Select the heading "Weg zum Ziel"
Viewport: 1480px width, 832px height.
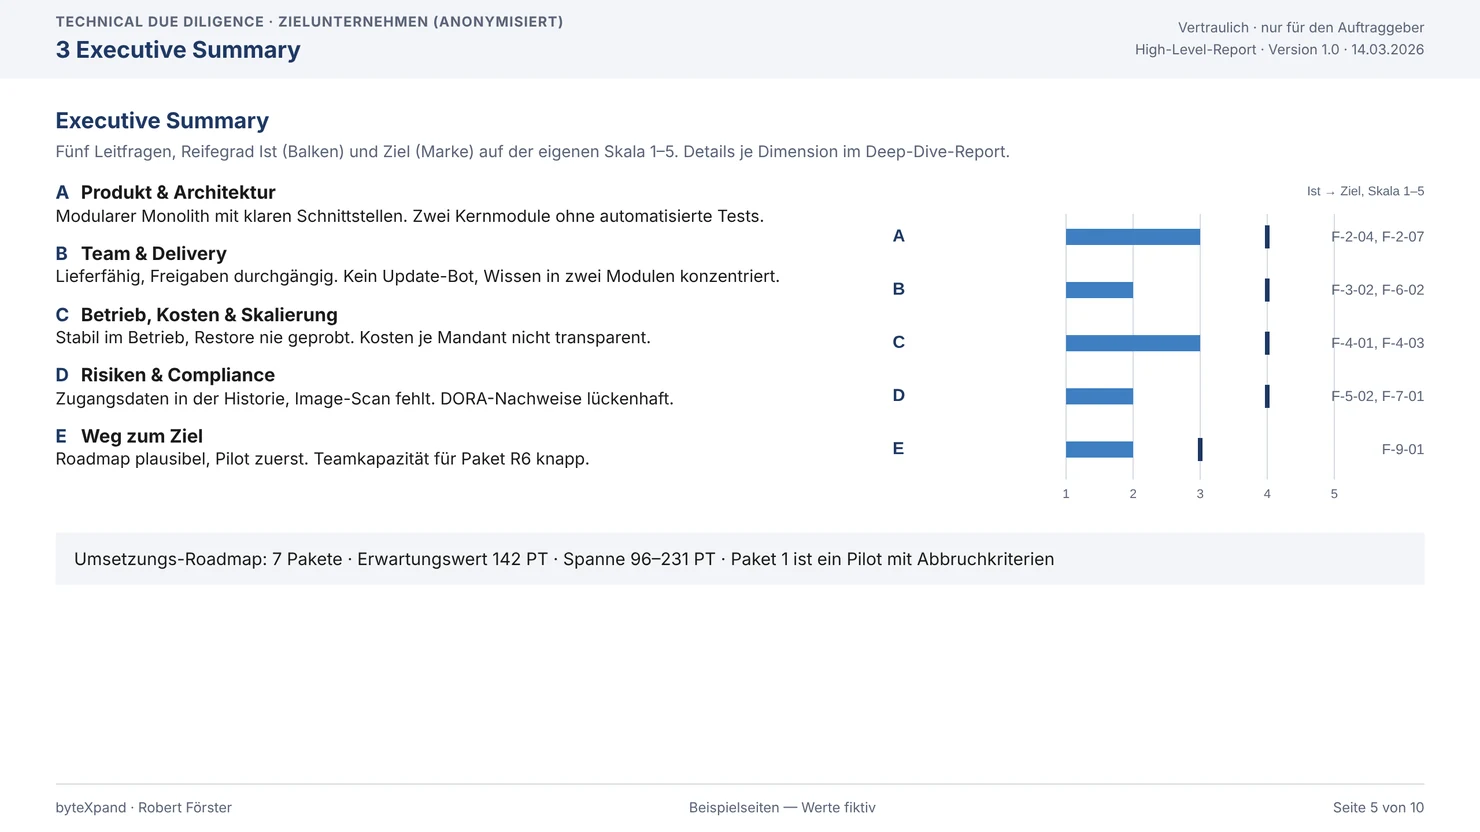pos(142,436)
